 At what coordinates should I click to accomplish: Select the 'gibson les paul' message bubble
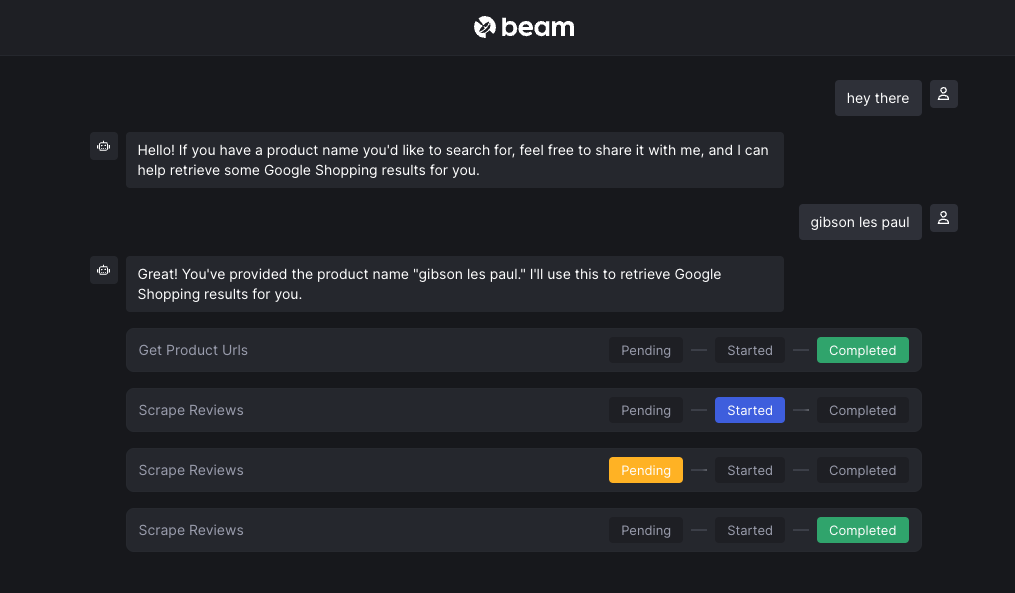pyautogui.click(x=860, y=222)
